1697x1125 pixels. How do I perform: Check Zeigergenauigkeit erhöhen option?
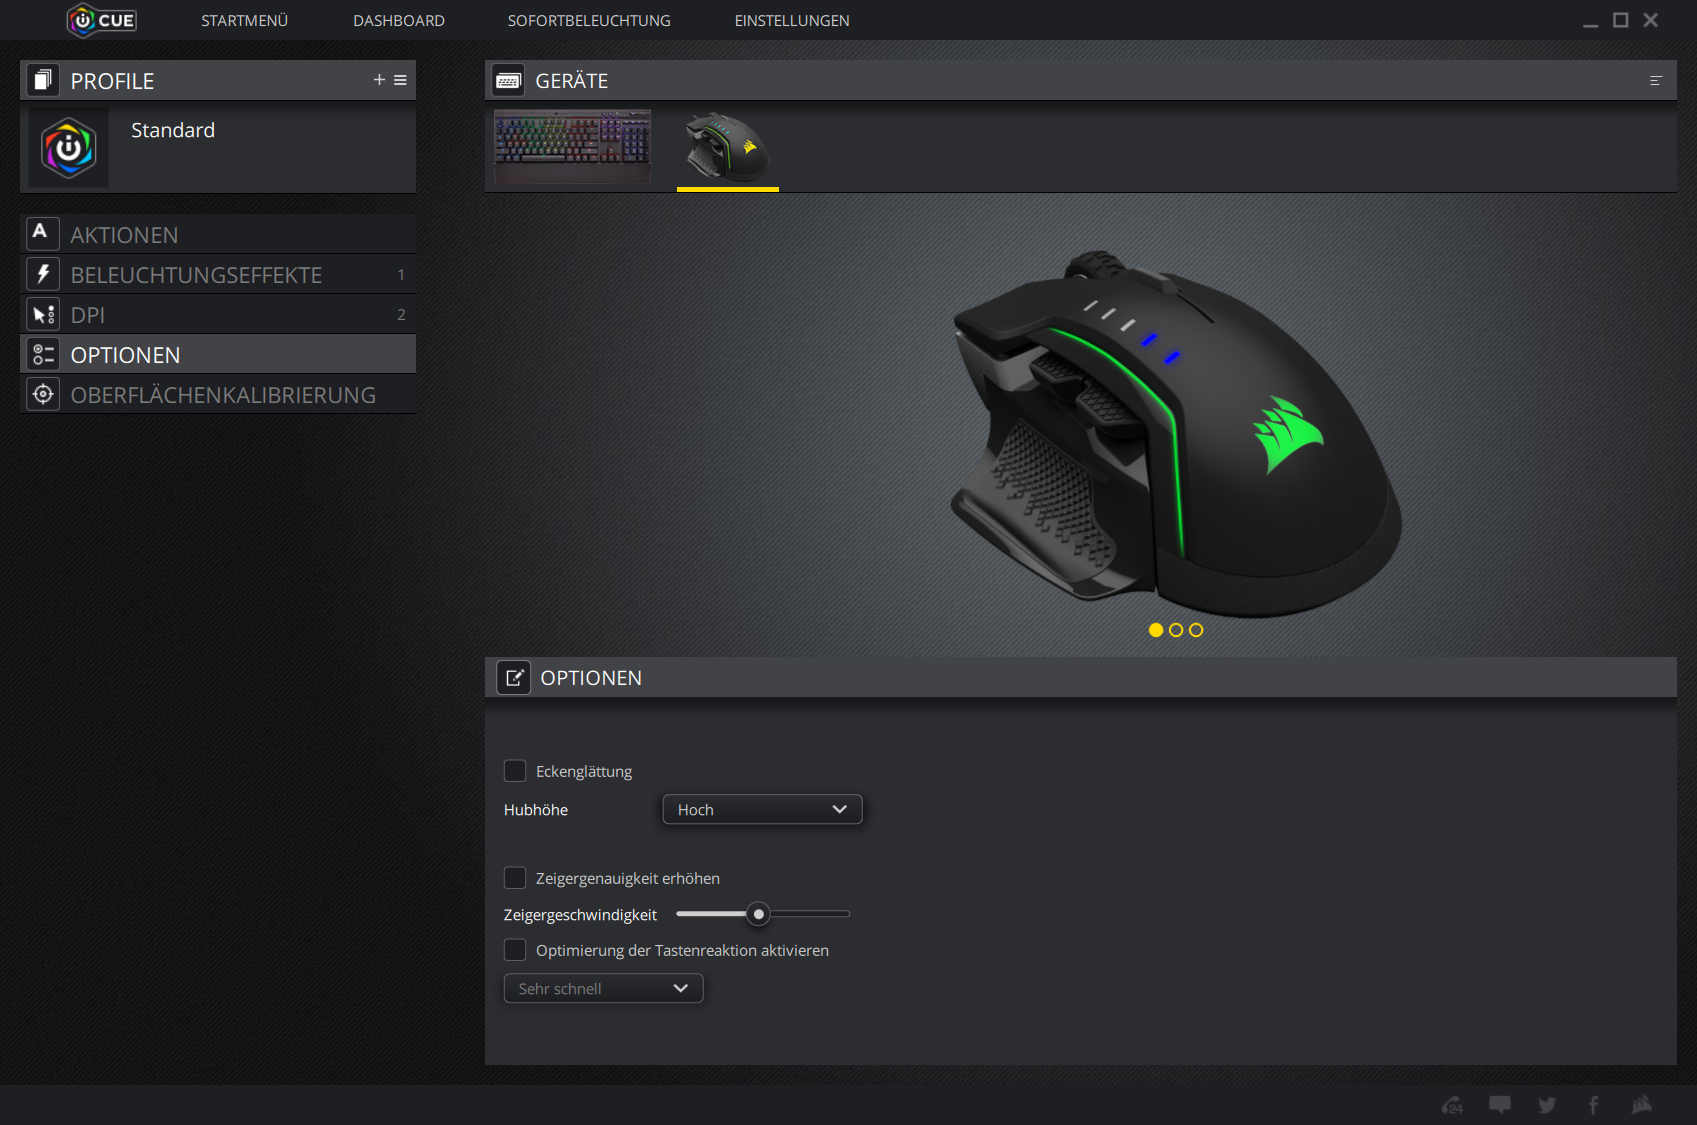[515, 878]
